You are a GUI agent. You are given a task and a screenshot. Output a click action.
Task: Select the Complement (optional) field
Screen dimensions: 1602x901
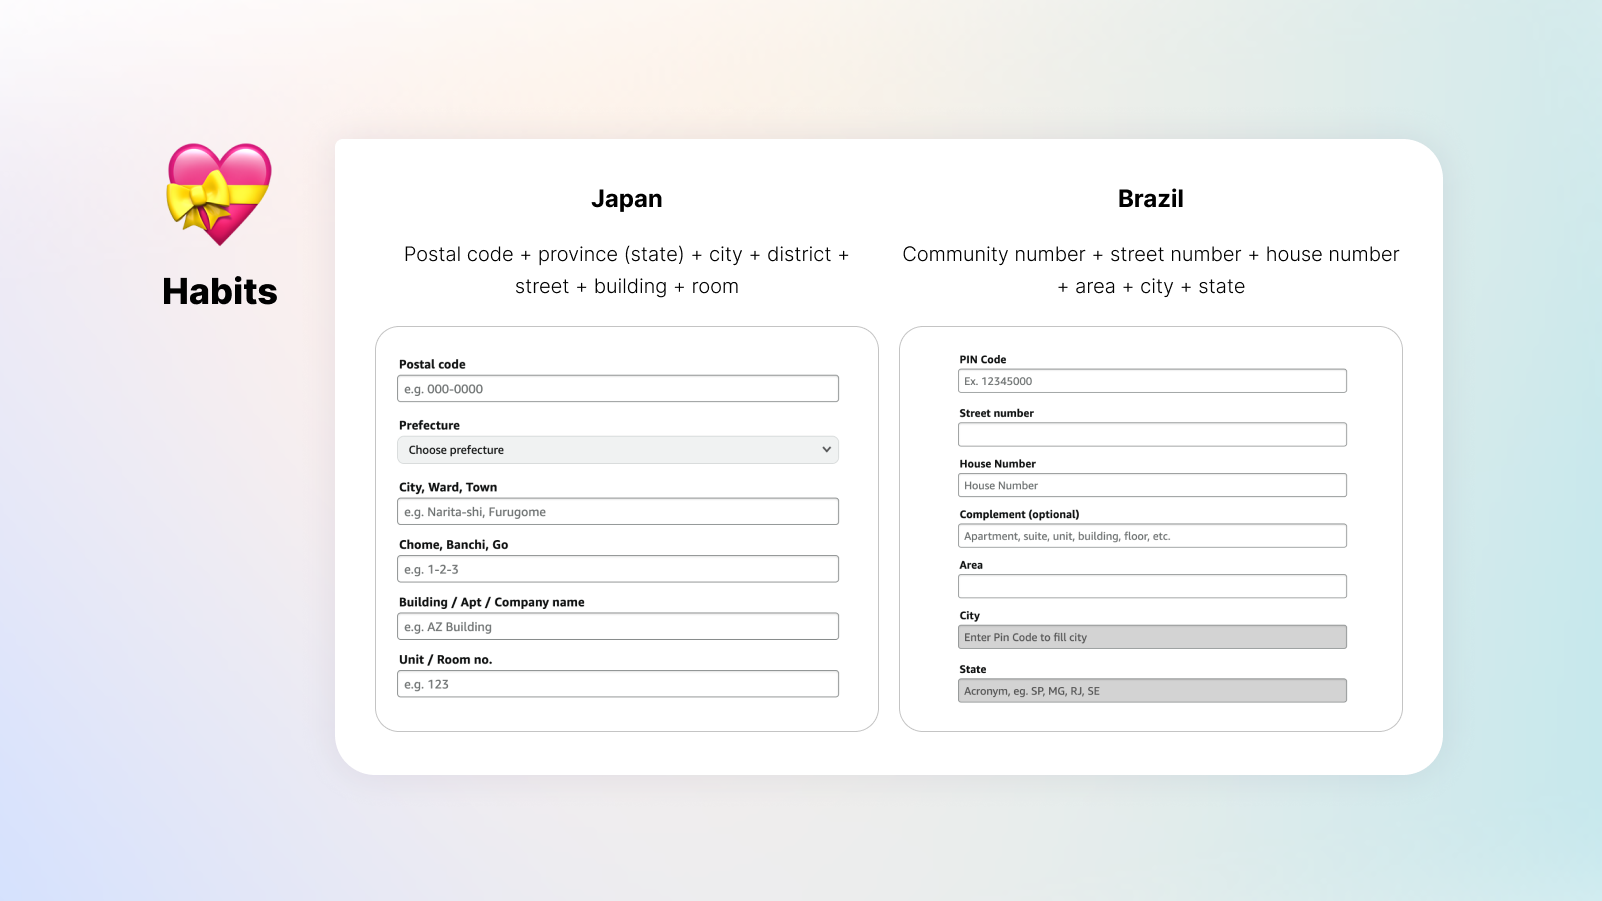click(1151, 536)
